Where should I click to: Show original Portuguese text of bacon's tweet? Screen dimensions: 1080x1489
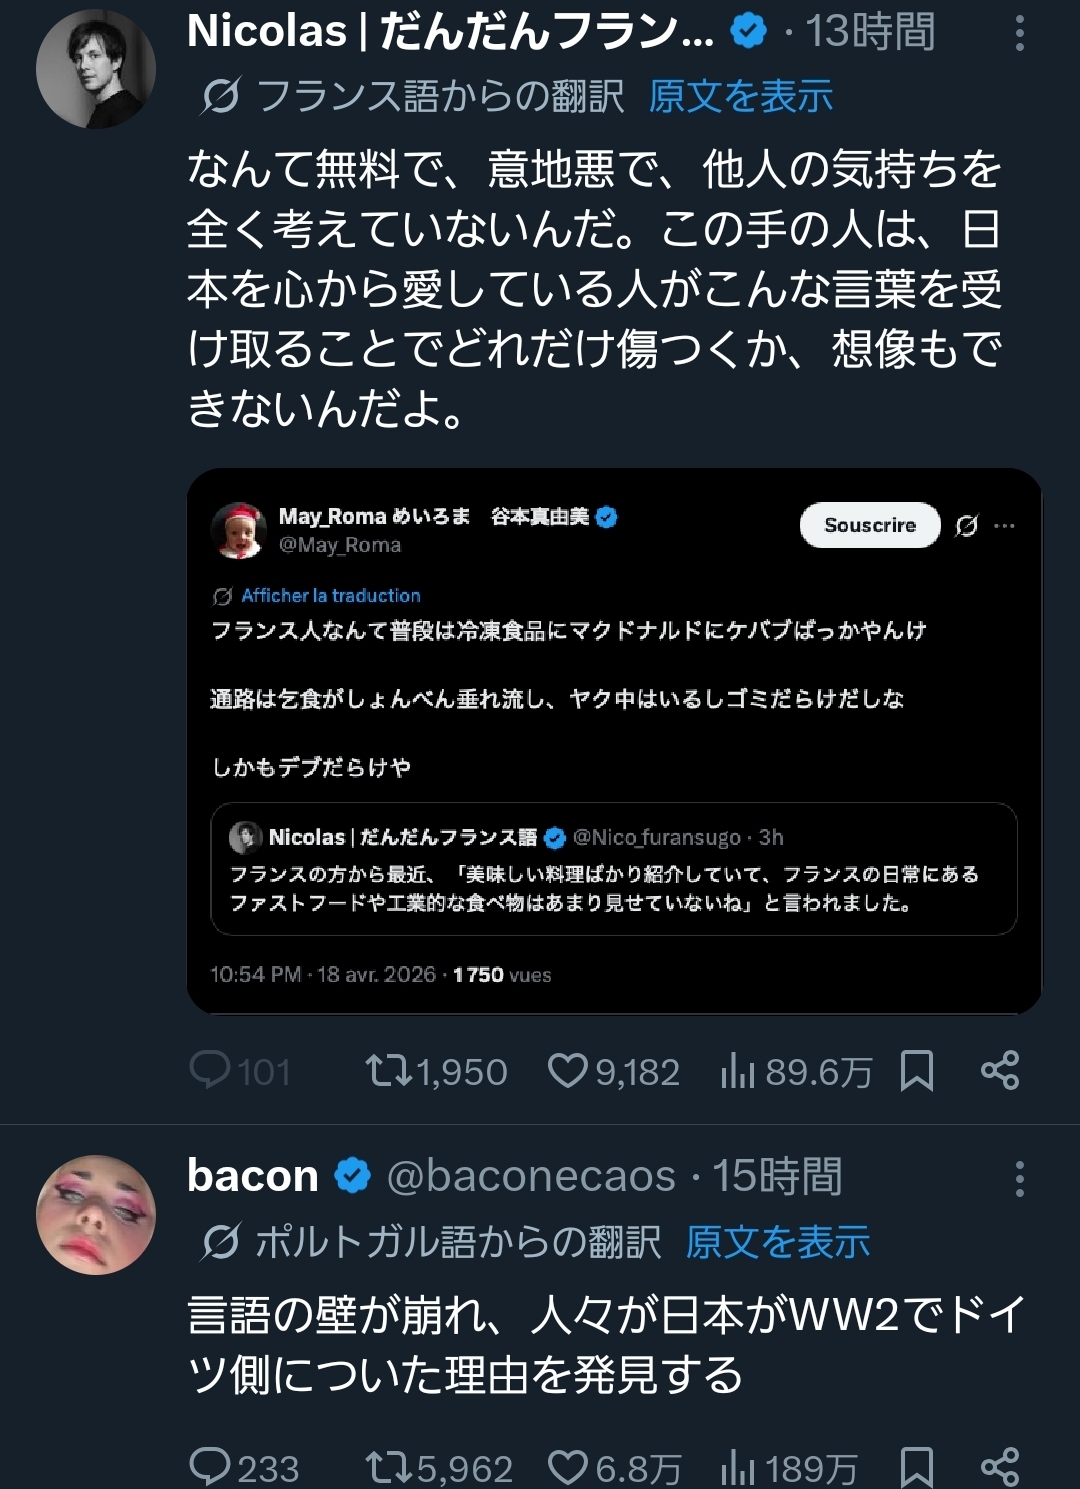pyautogui.click(x=778, y=1242)
